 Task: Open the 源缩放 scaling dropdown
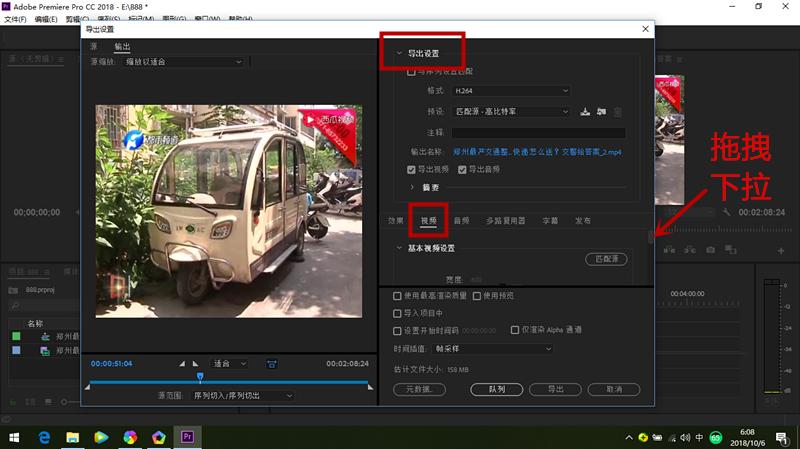(x=184, y=62)
